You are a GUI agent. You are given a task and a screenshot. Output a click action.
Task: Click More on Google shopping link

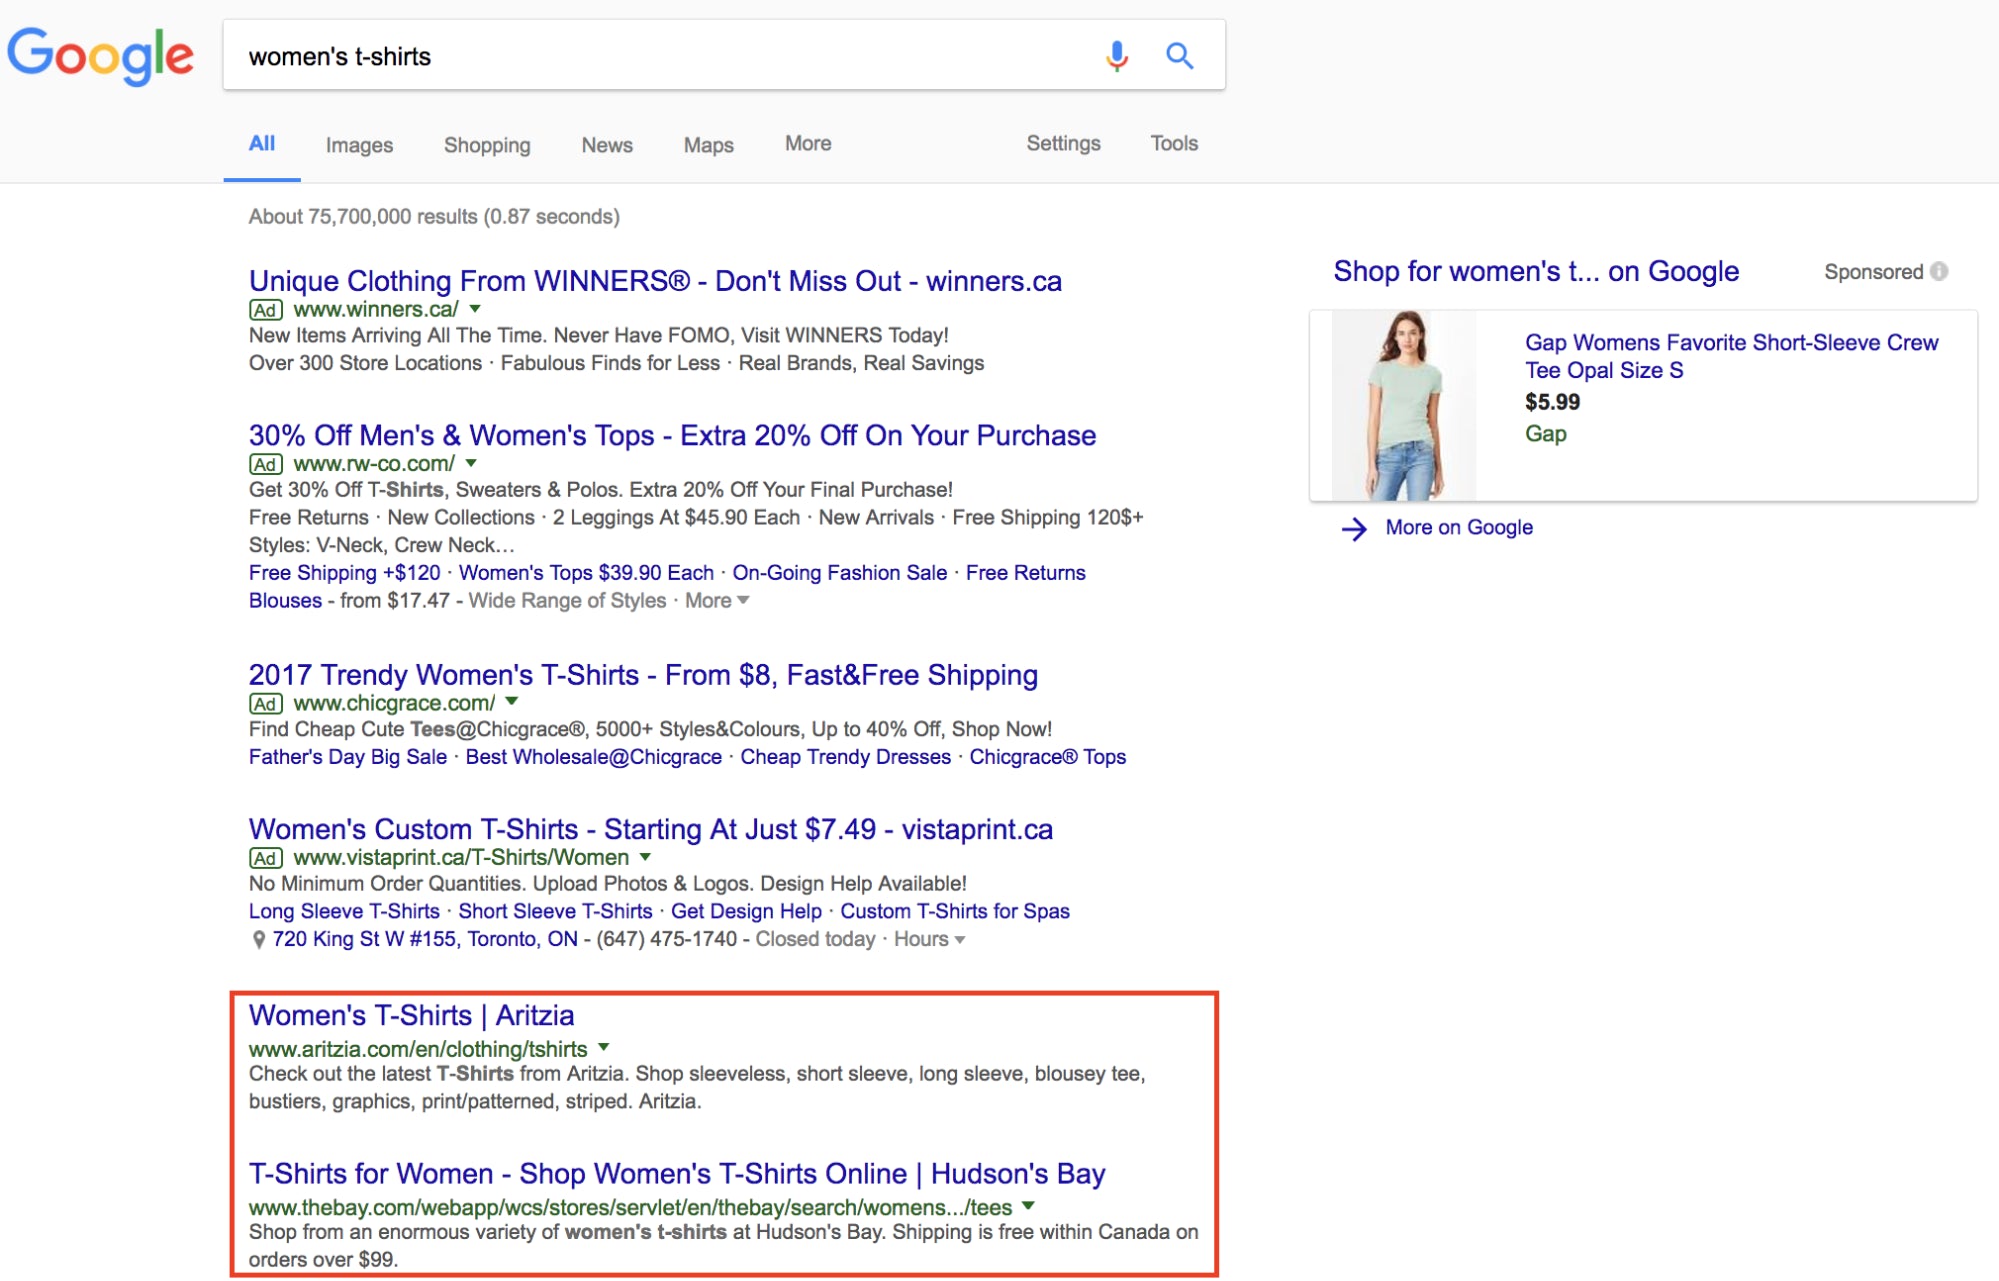pyautogui.click(x=1457, y=526)
